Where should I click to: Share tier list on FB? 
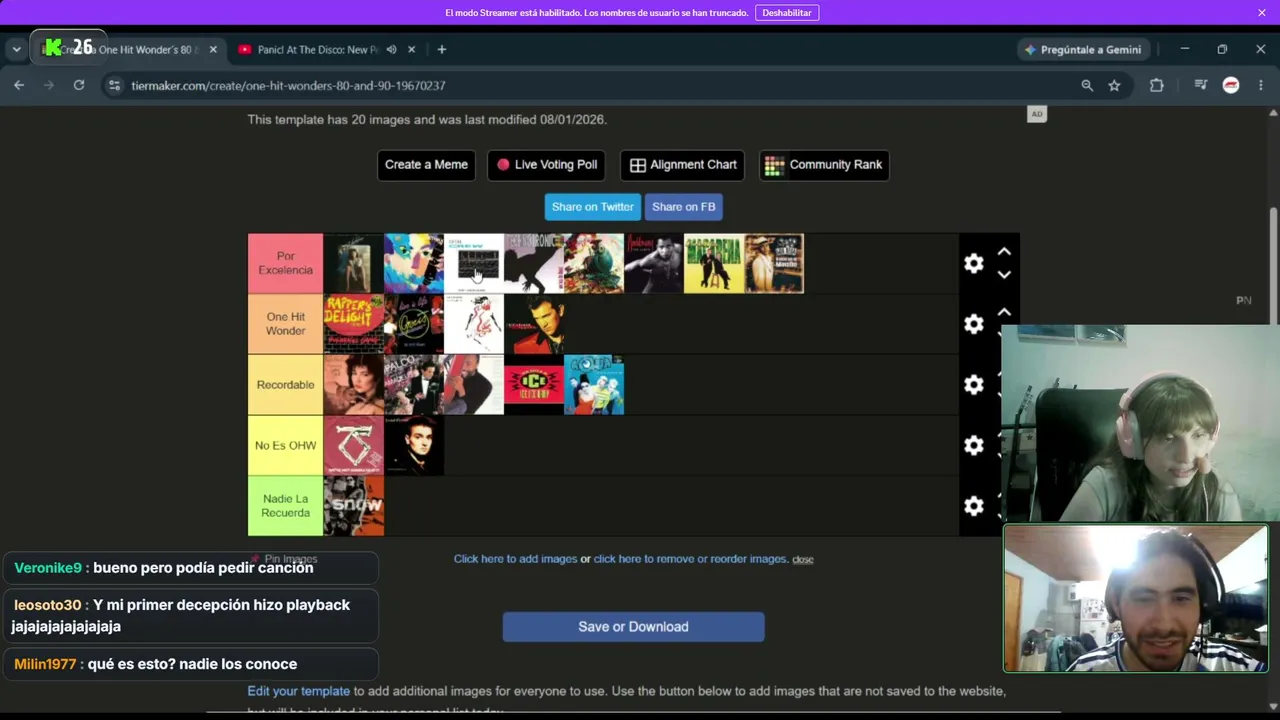click(684, 207)
